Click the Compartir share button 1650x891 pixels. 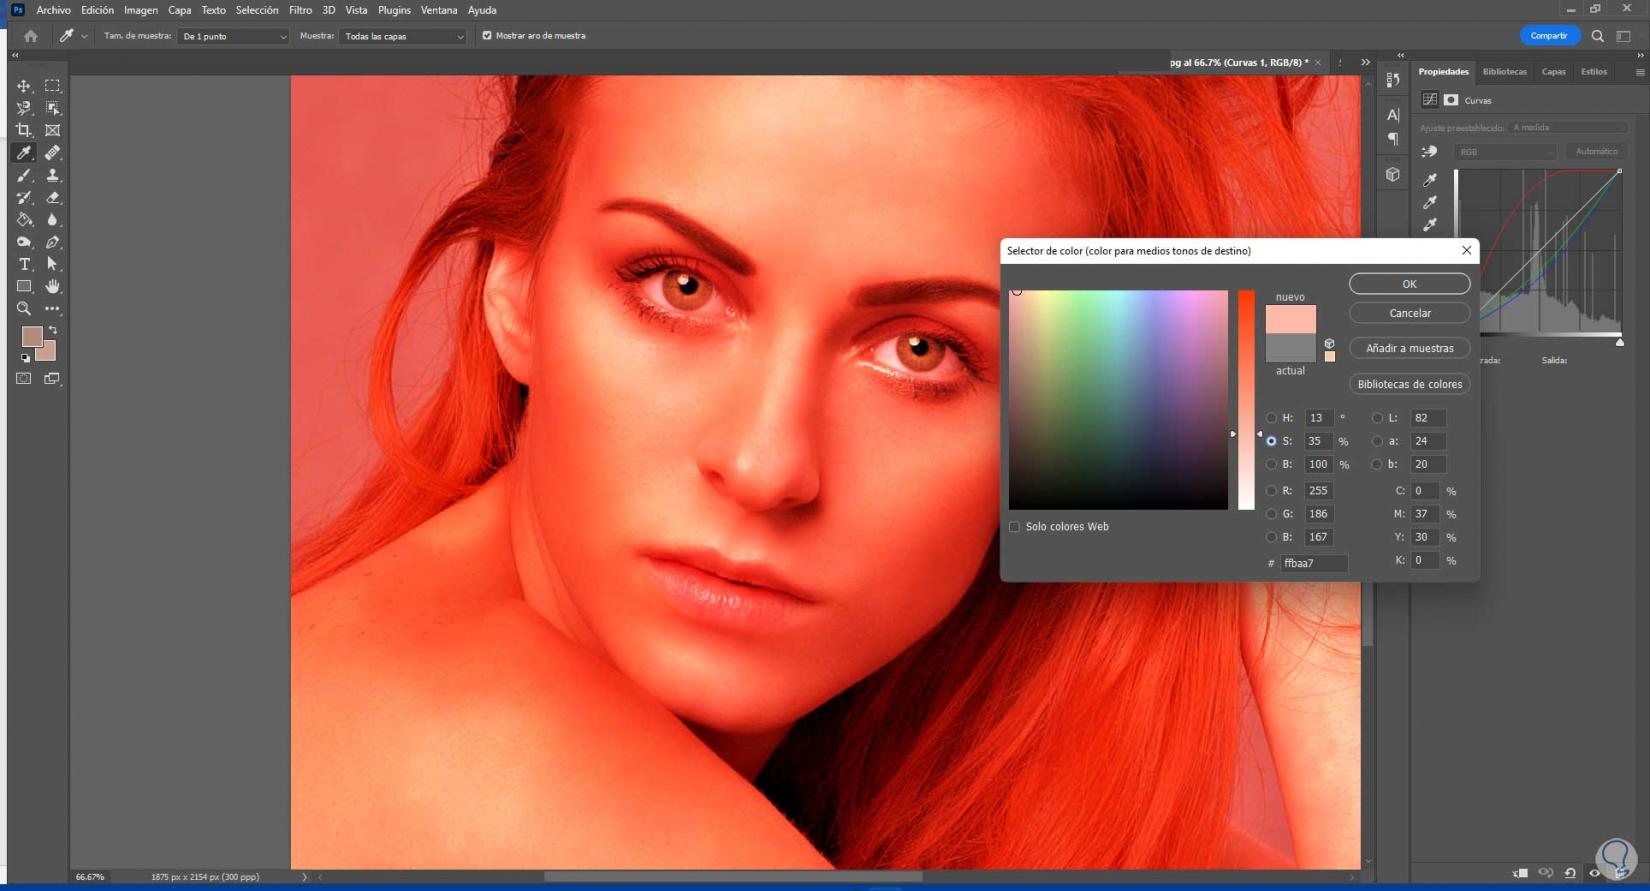coord(1549,36)
